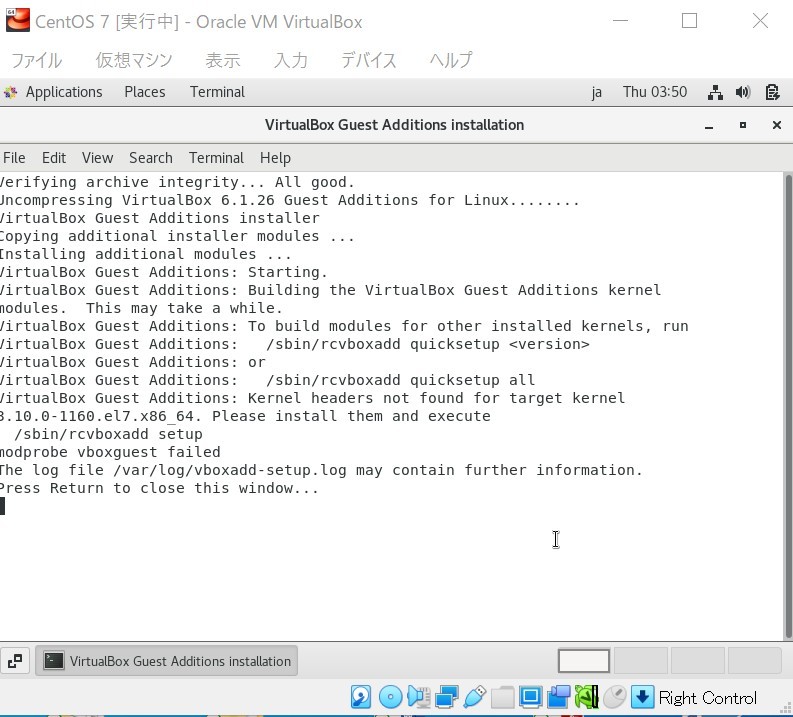Open the Places menu
This screenshot has width=793, height=717.
pos(145,92)
